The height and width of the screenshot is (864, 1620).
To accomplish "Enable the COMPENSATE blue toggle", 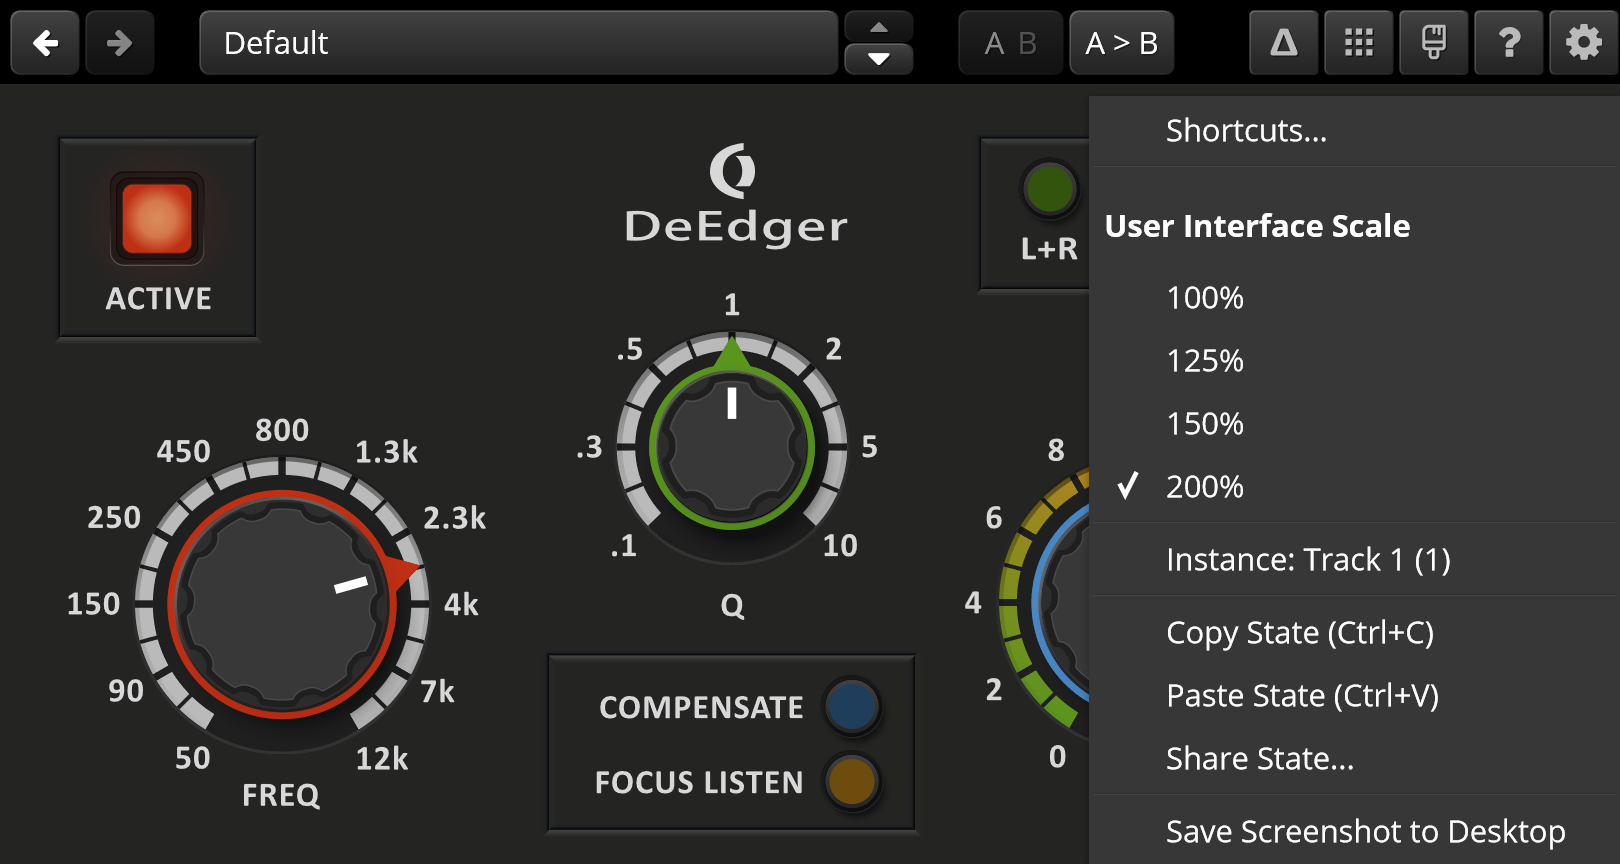I will [x=852, y=706].
